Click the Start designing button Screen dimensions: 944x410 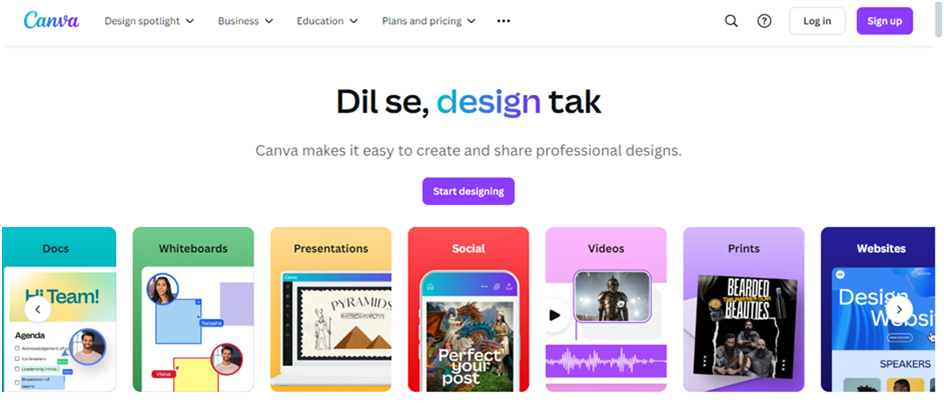(468, 191)
